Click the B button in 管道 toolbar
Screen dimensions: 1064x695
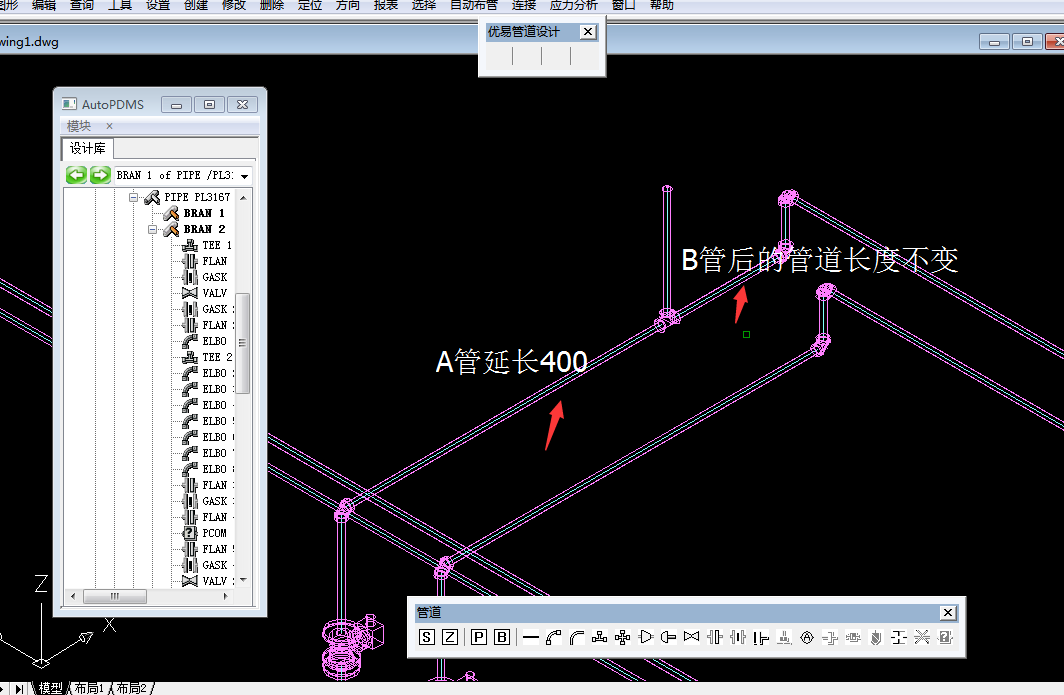[502, 637]
